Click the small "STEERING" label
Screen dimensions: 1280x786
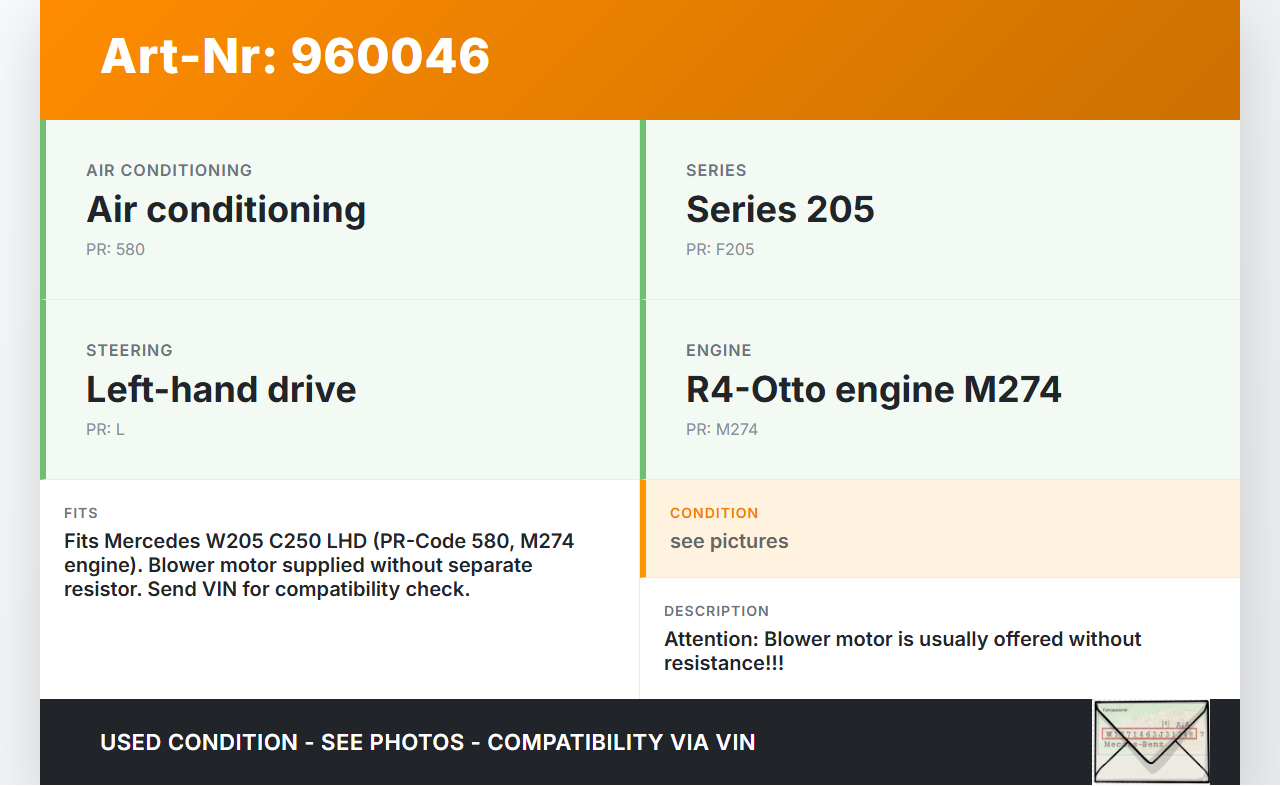[129, 350]
